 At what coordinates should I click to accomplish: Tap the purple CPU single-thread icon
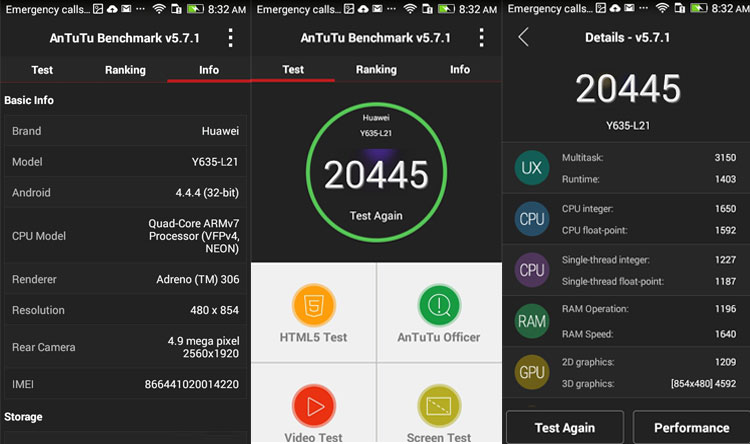531,270
